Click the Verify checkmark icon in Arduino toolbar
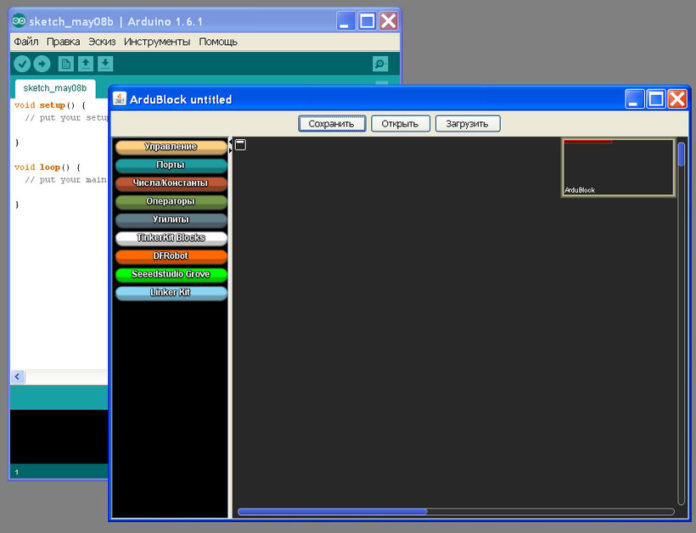 click(x=22, y=64)
